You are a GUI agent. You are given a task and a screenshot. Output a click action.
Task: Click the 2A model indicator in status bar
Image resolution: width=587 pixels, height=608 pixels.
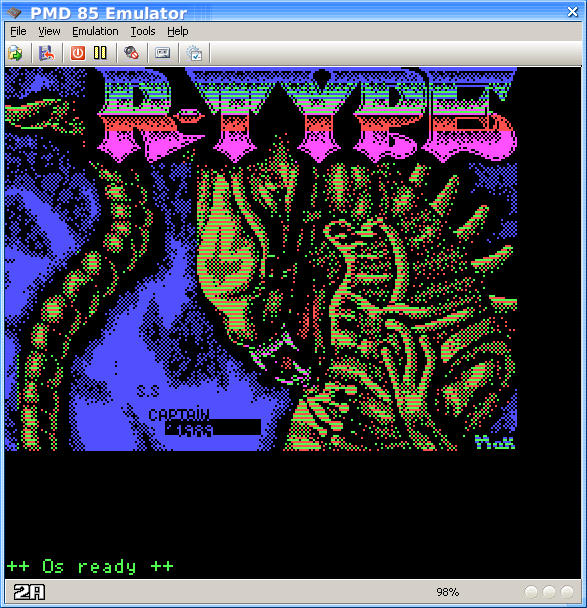29,592
